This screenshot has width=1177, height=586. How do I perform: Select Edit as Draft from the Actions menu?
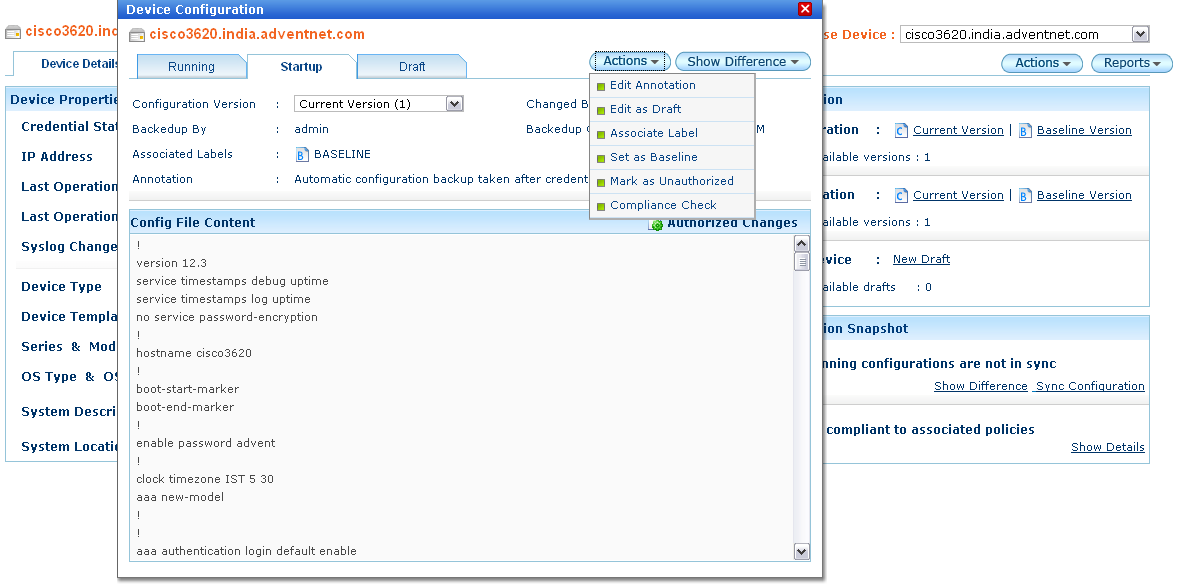pyautogui.click(x=645, y=109)
